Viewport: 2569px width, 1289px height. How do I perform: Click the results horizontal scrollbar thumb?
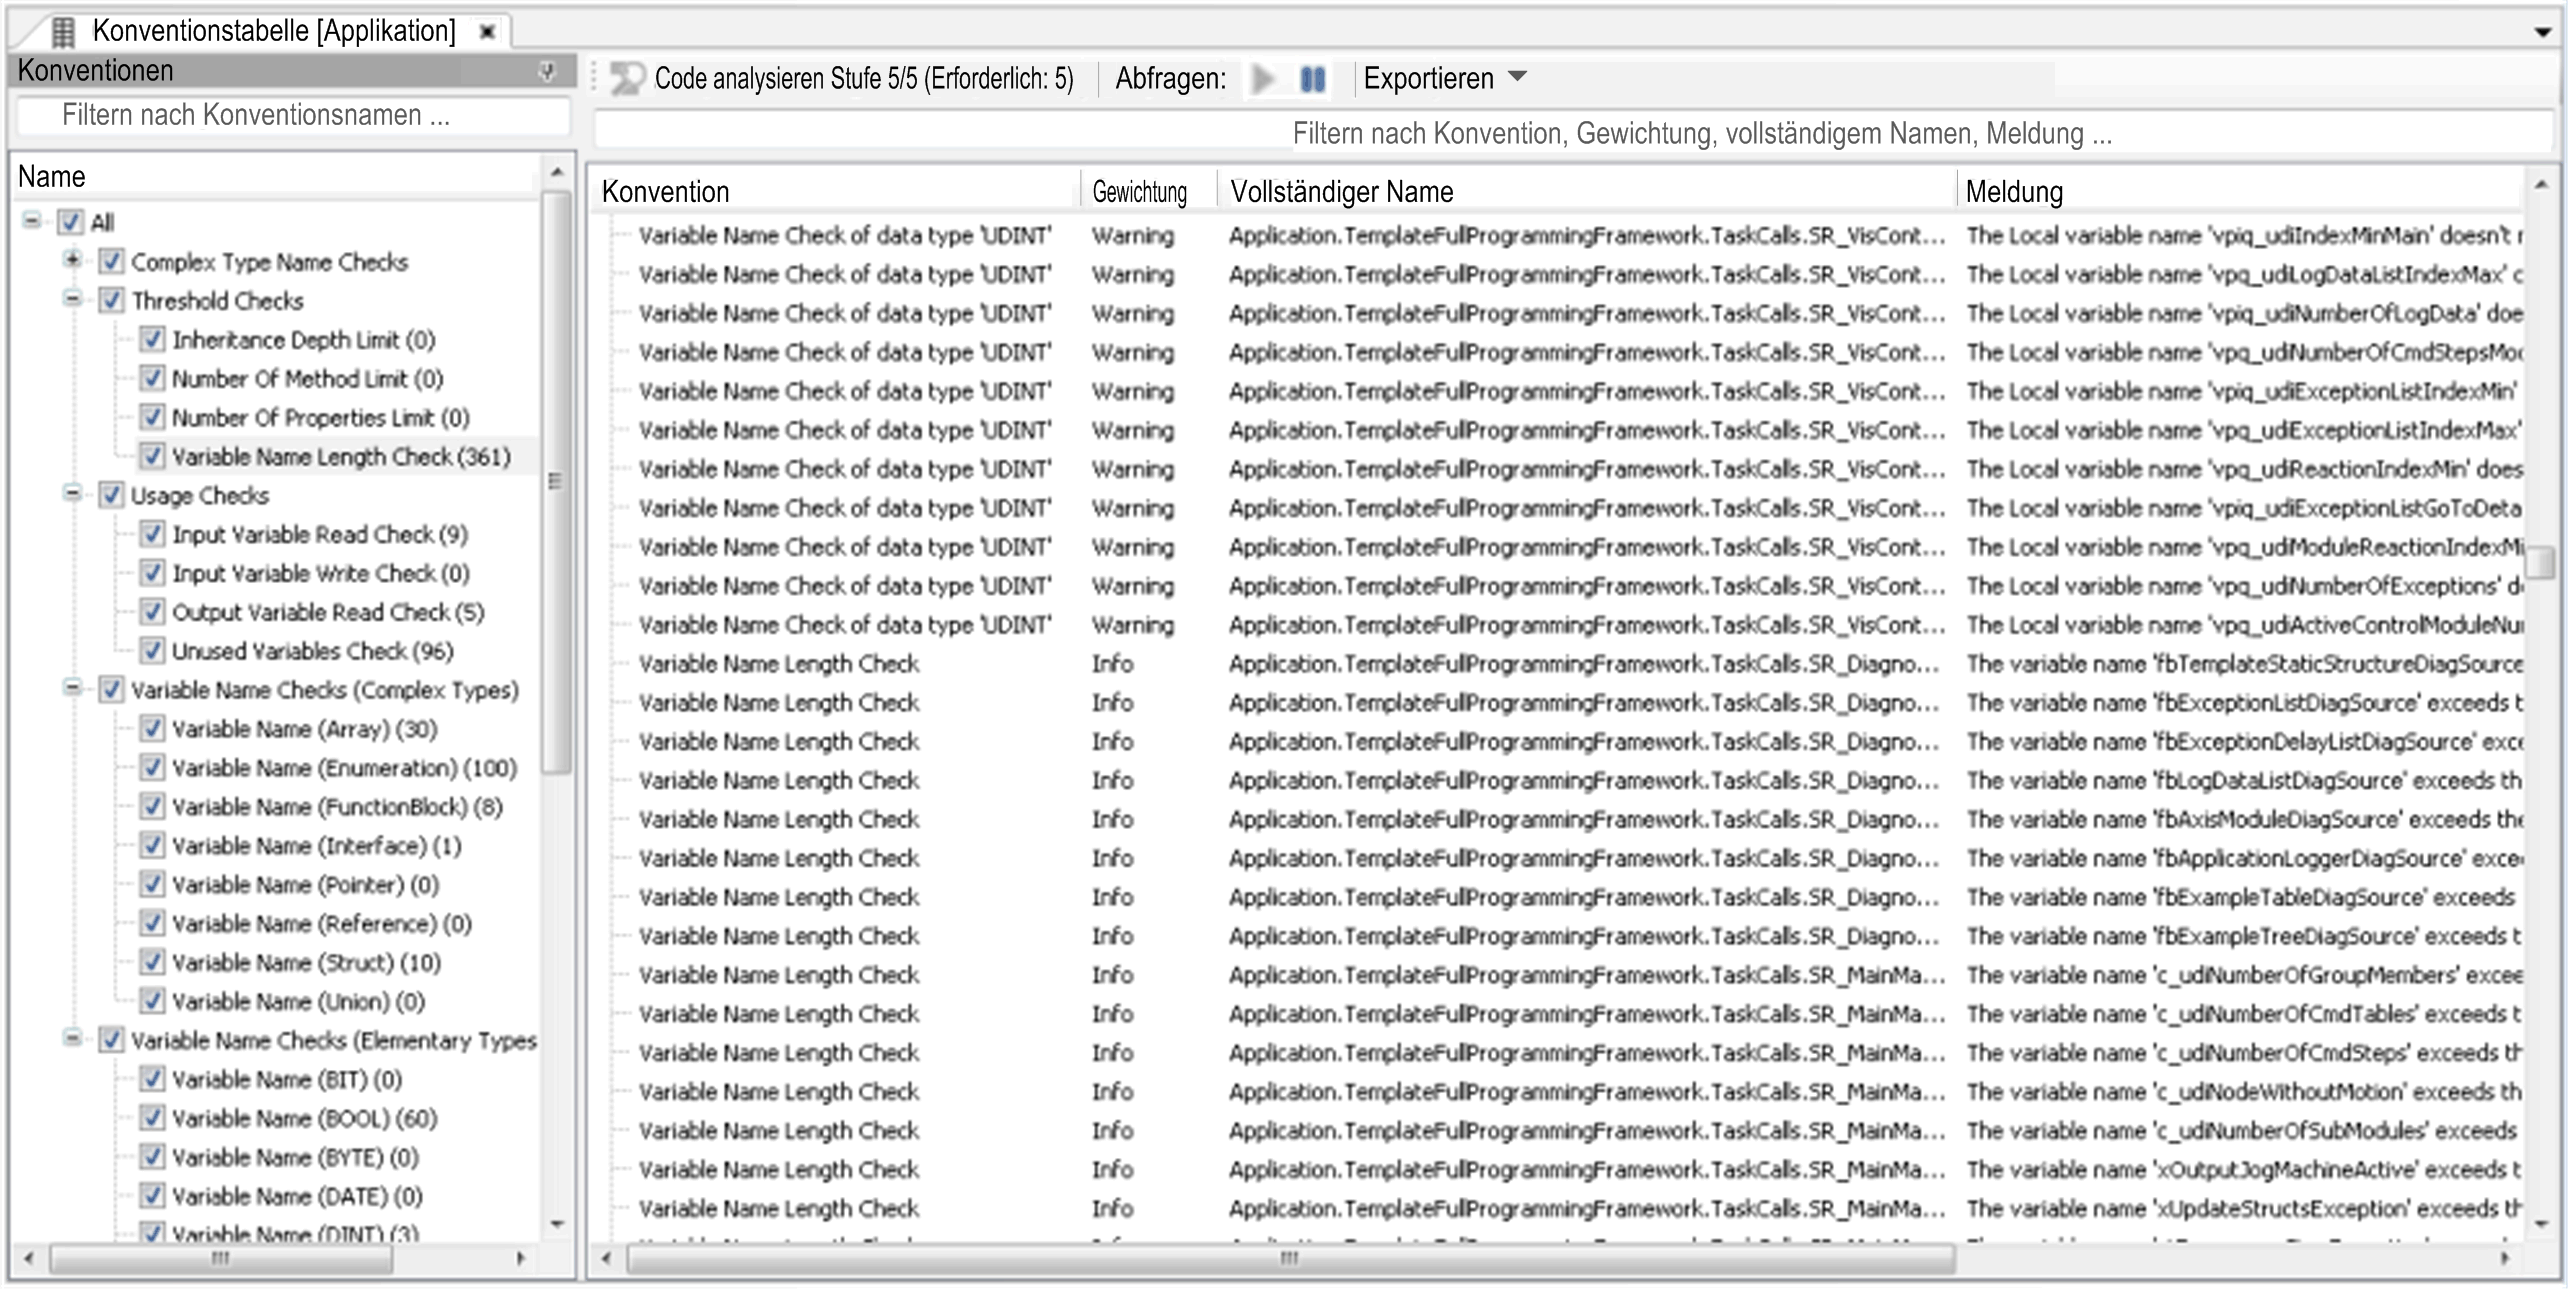(x=1290, y=1258)
